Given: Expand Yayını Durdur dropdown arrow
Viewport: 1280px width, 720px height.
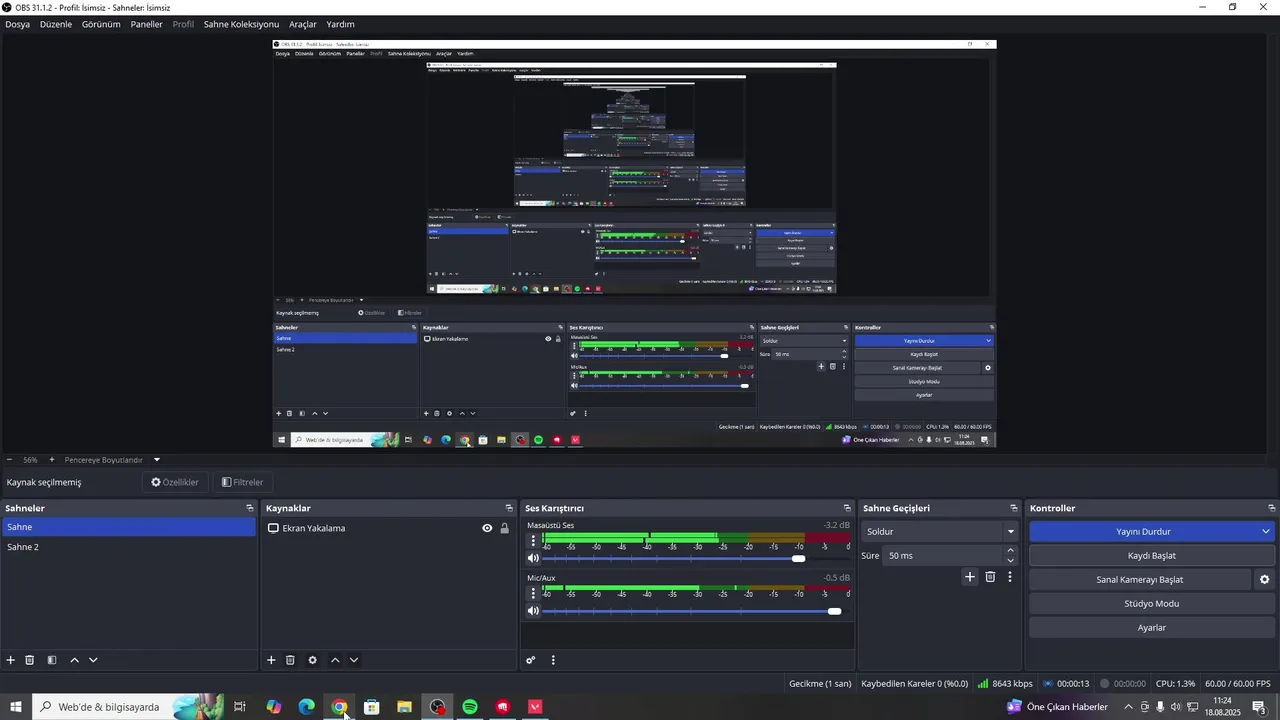Looking at the screenshot, I should 1265,531.
